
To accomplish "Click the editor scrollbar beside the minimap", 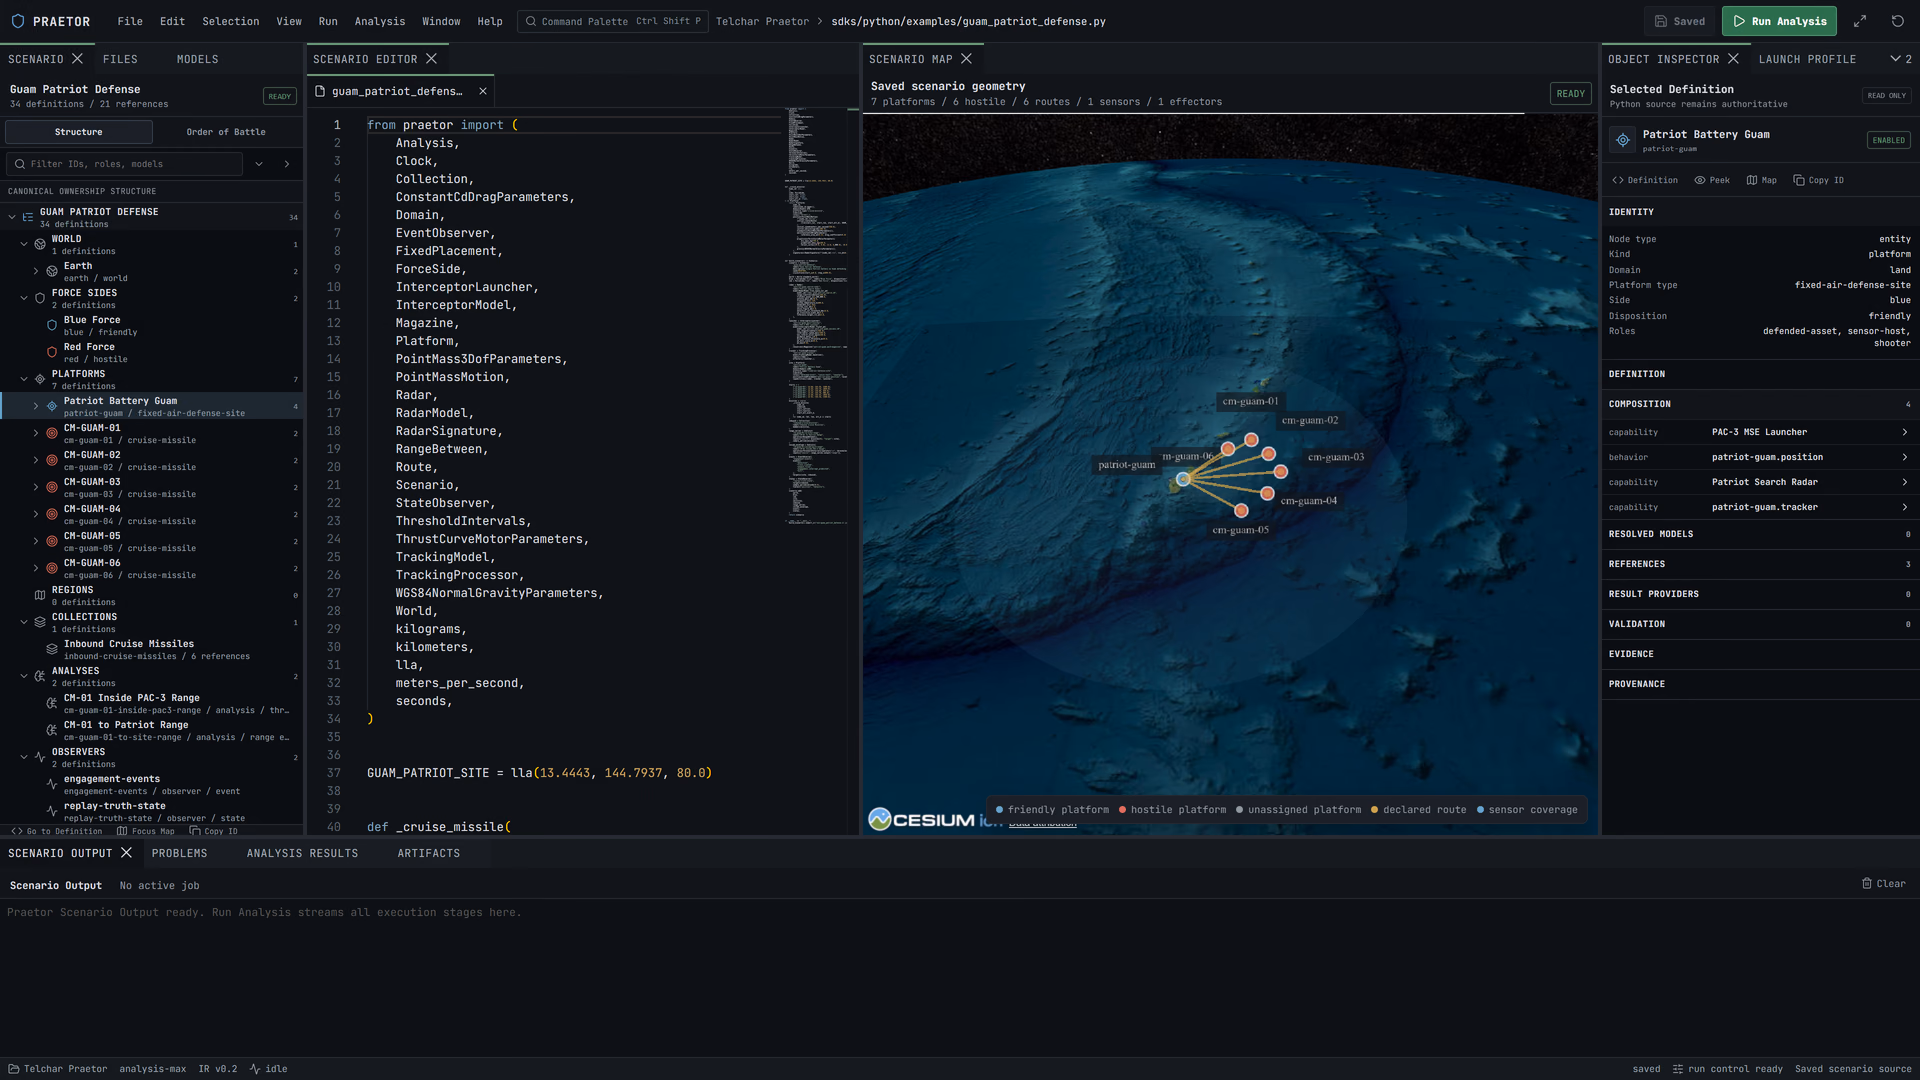I will (x=853, y=470).
